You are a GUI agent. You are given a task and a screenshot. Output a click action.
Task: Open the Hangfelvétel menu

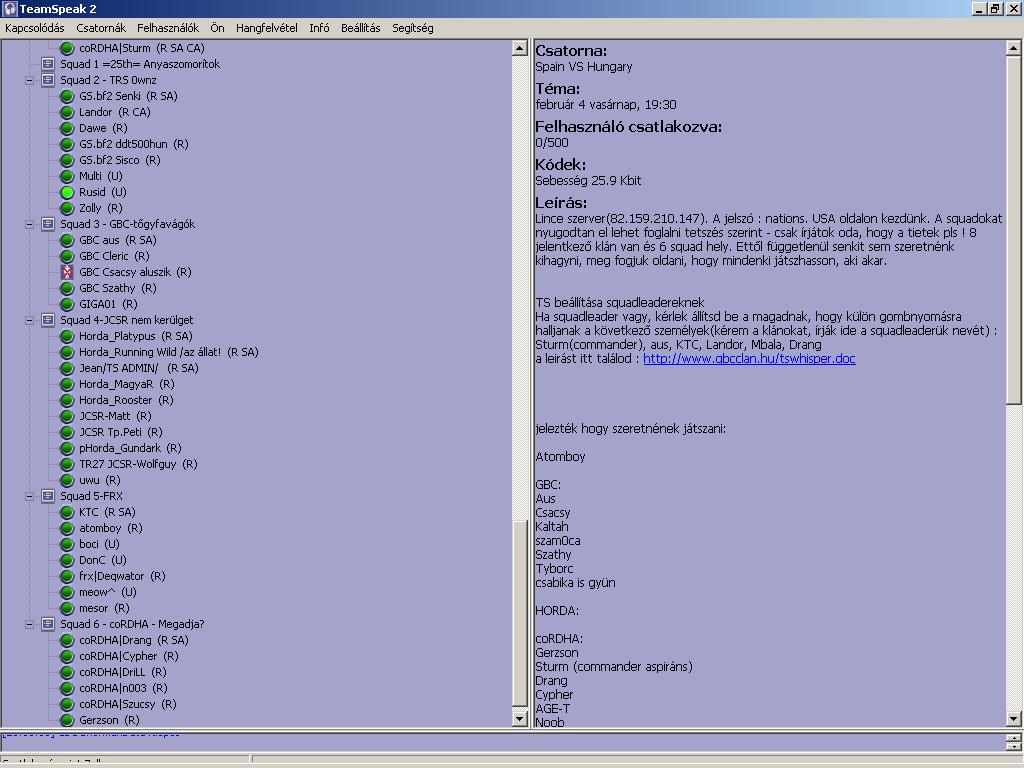tap(266, 28)
